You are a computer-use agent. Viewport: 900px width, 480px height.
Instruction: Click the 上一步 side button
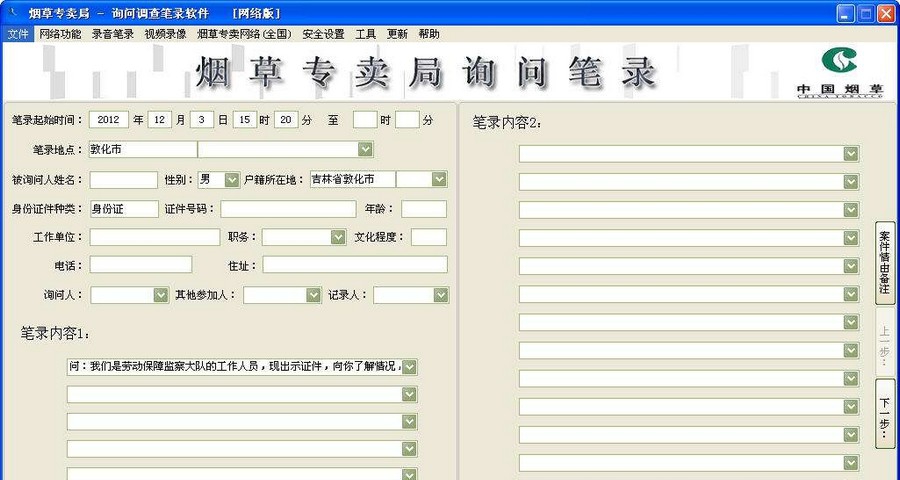coord(885,342)
